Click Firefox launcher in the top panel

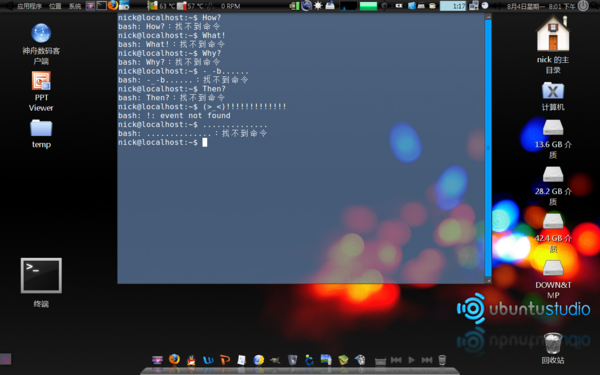click(x=113, y=5)
